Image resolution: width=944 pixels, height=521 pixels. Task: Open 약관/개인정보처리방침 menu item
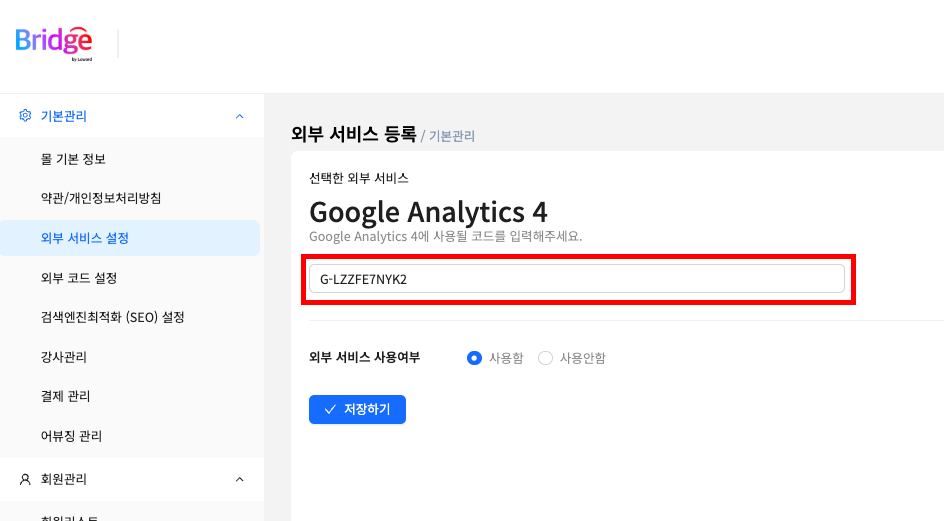pyautogui.click(x=101, y=198)
